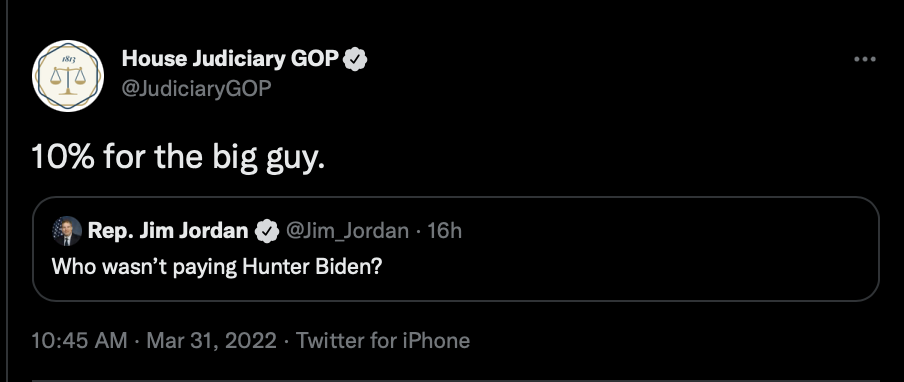Click the Mar 31, 2022 date
904x382 pixels.
pyautogui.click(x=212, y=341)
